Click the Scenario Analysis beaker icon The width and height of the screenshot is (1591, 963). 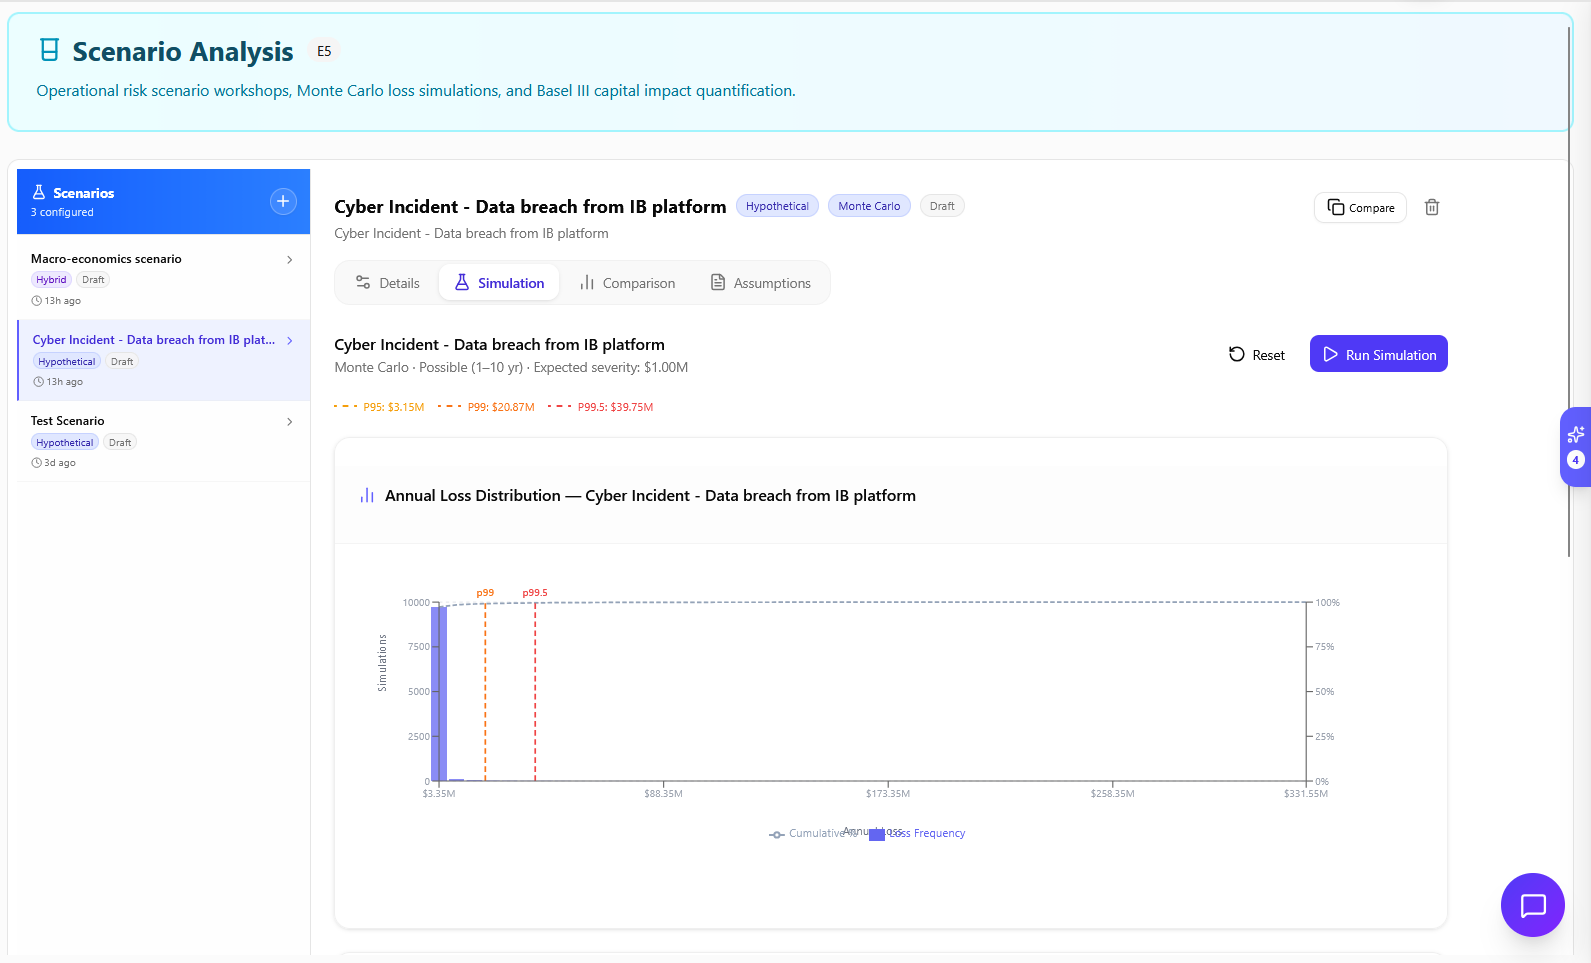tap(49, 50)
